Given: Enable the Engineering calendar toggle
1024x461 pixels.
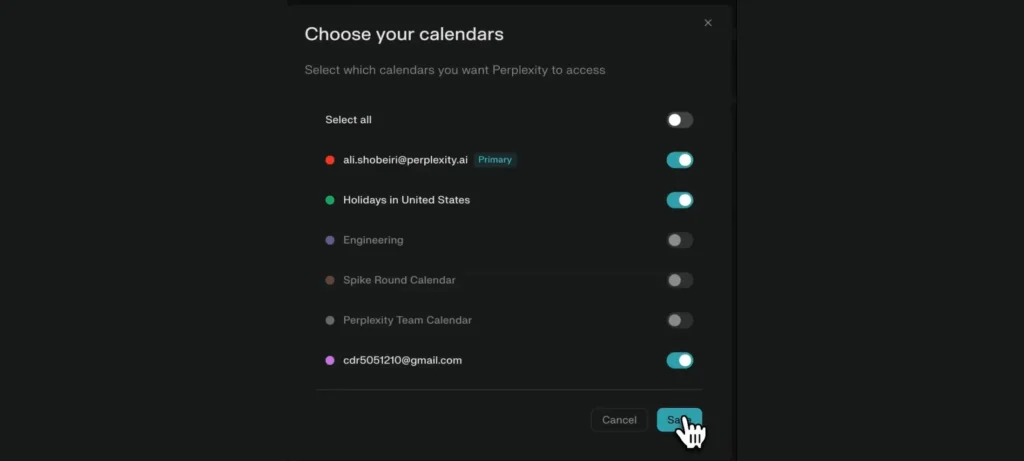Looking at the screenshot, I should pyautogui.click(x=680, y=240).
